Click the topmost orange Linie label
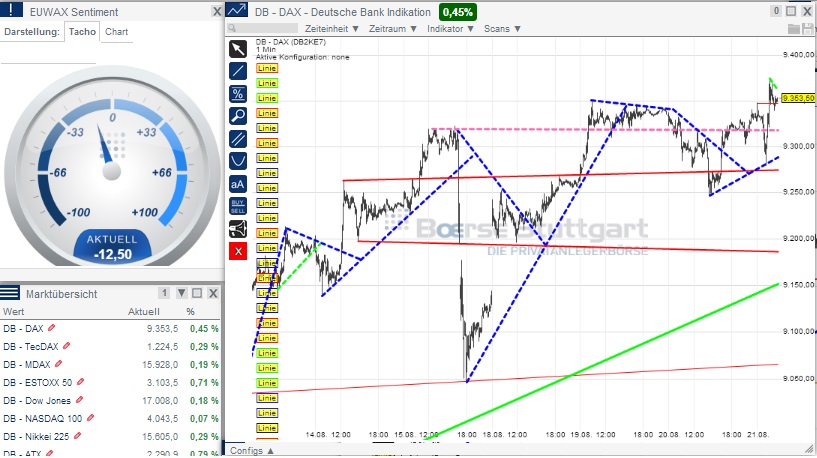Screen dimensions: 817x458 pos(266,68)
